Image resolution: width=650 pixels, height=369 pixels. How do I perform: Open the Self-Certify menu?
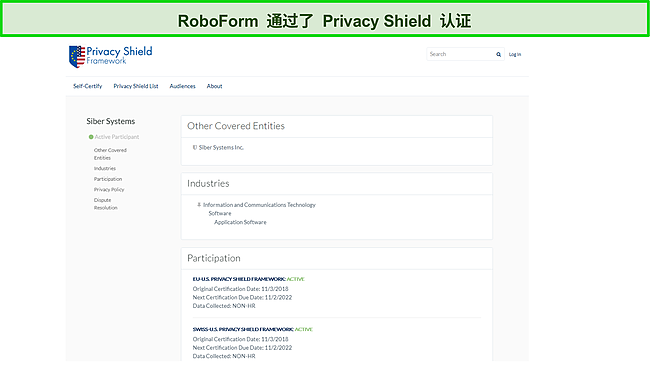point(87,86)
